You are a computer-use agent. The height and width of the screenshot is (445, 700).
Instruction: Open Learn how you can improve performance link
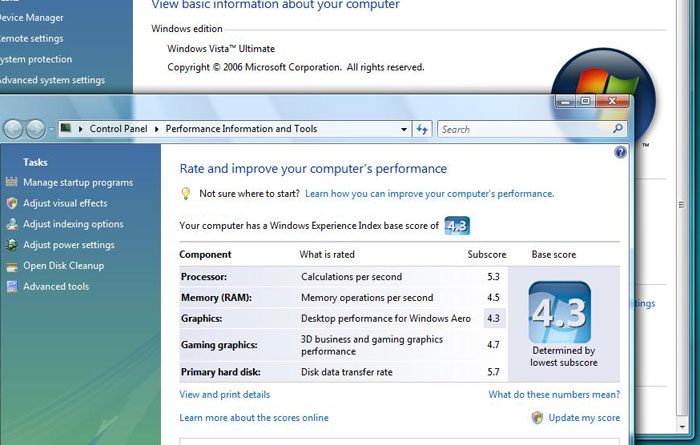[x=429, y=194]
